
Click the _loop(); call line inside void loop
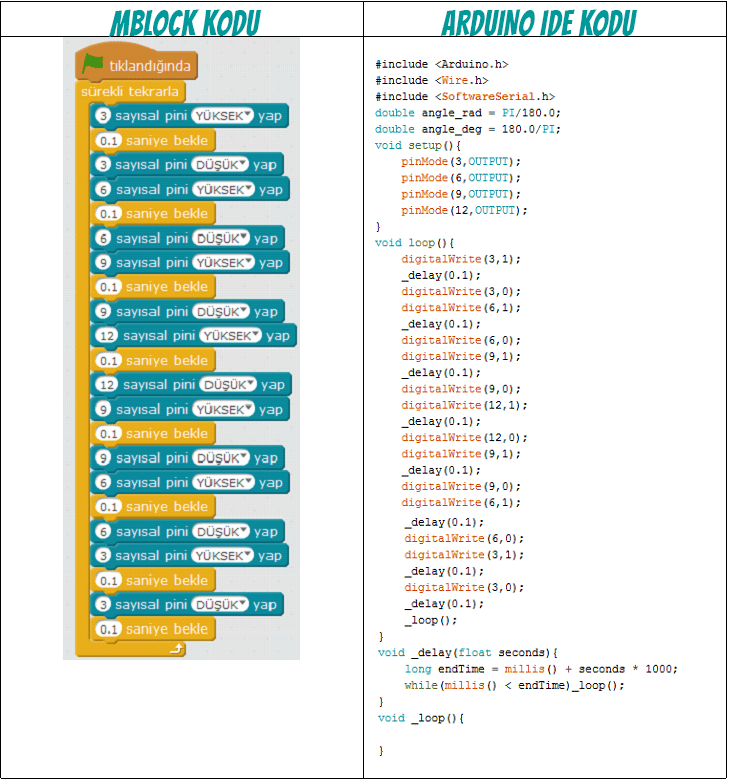click(431, 620)
